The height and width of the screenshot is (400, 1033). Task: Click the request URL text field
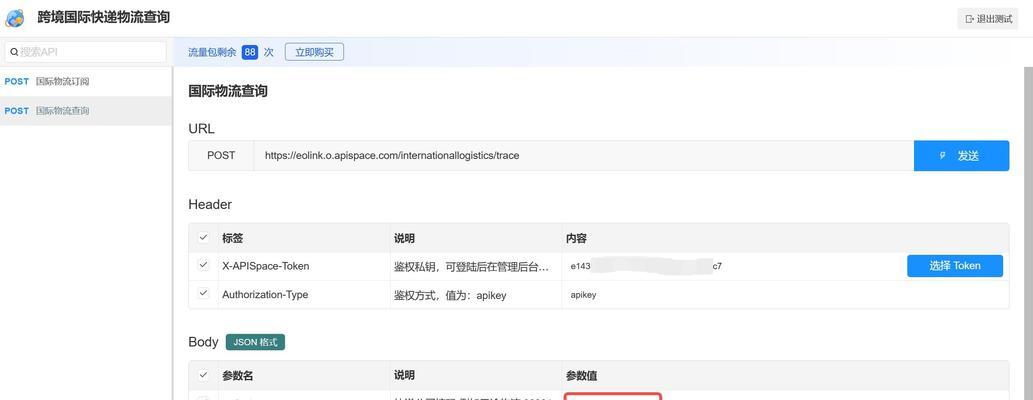[x=582, y=156]
